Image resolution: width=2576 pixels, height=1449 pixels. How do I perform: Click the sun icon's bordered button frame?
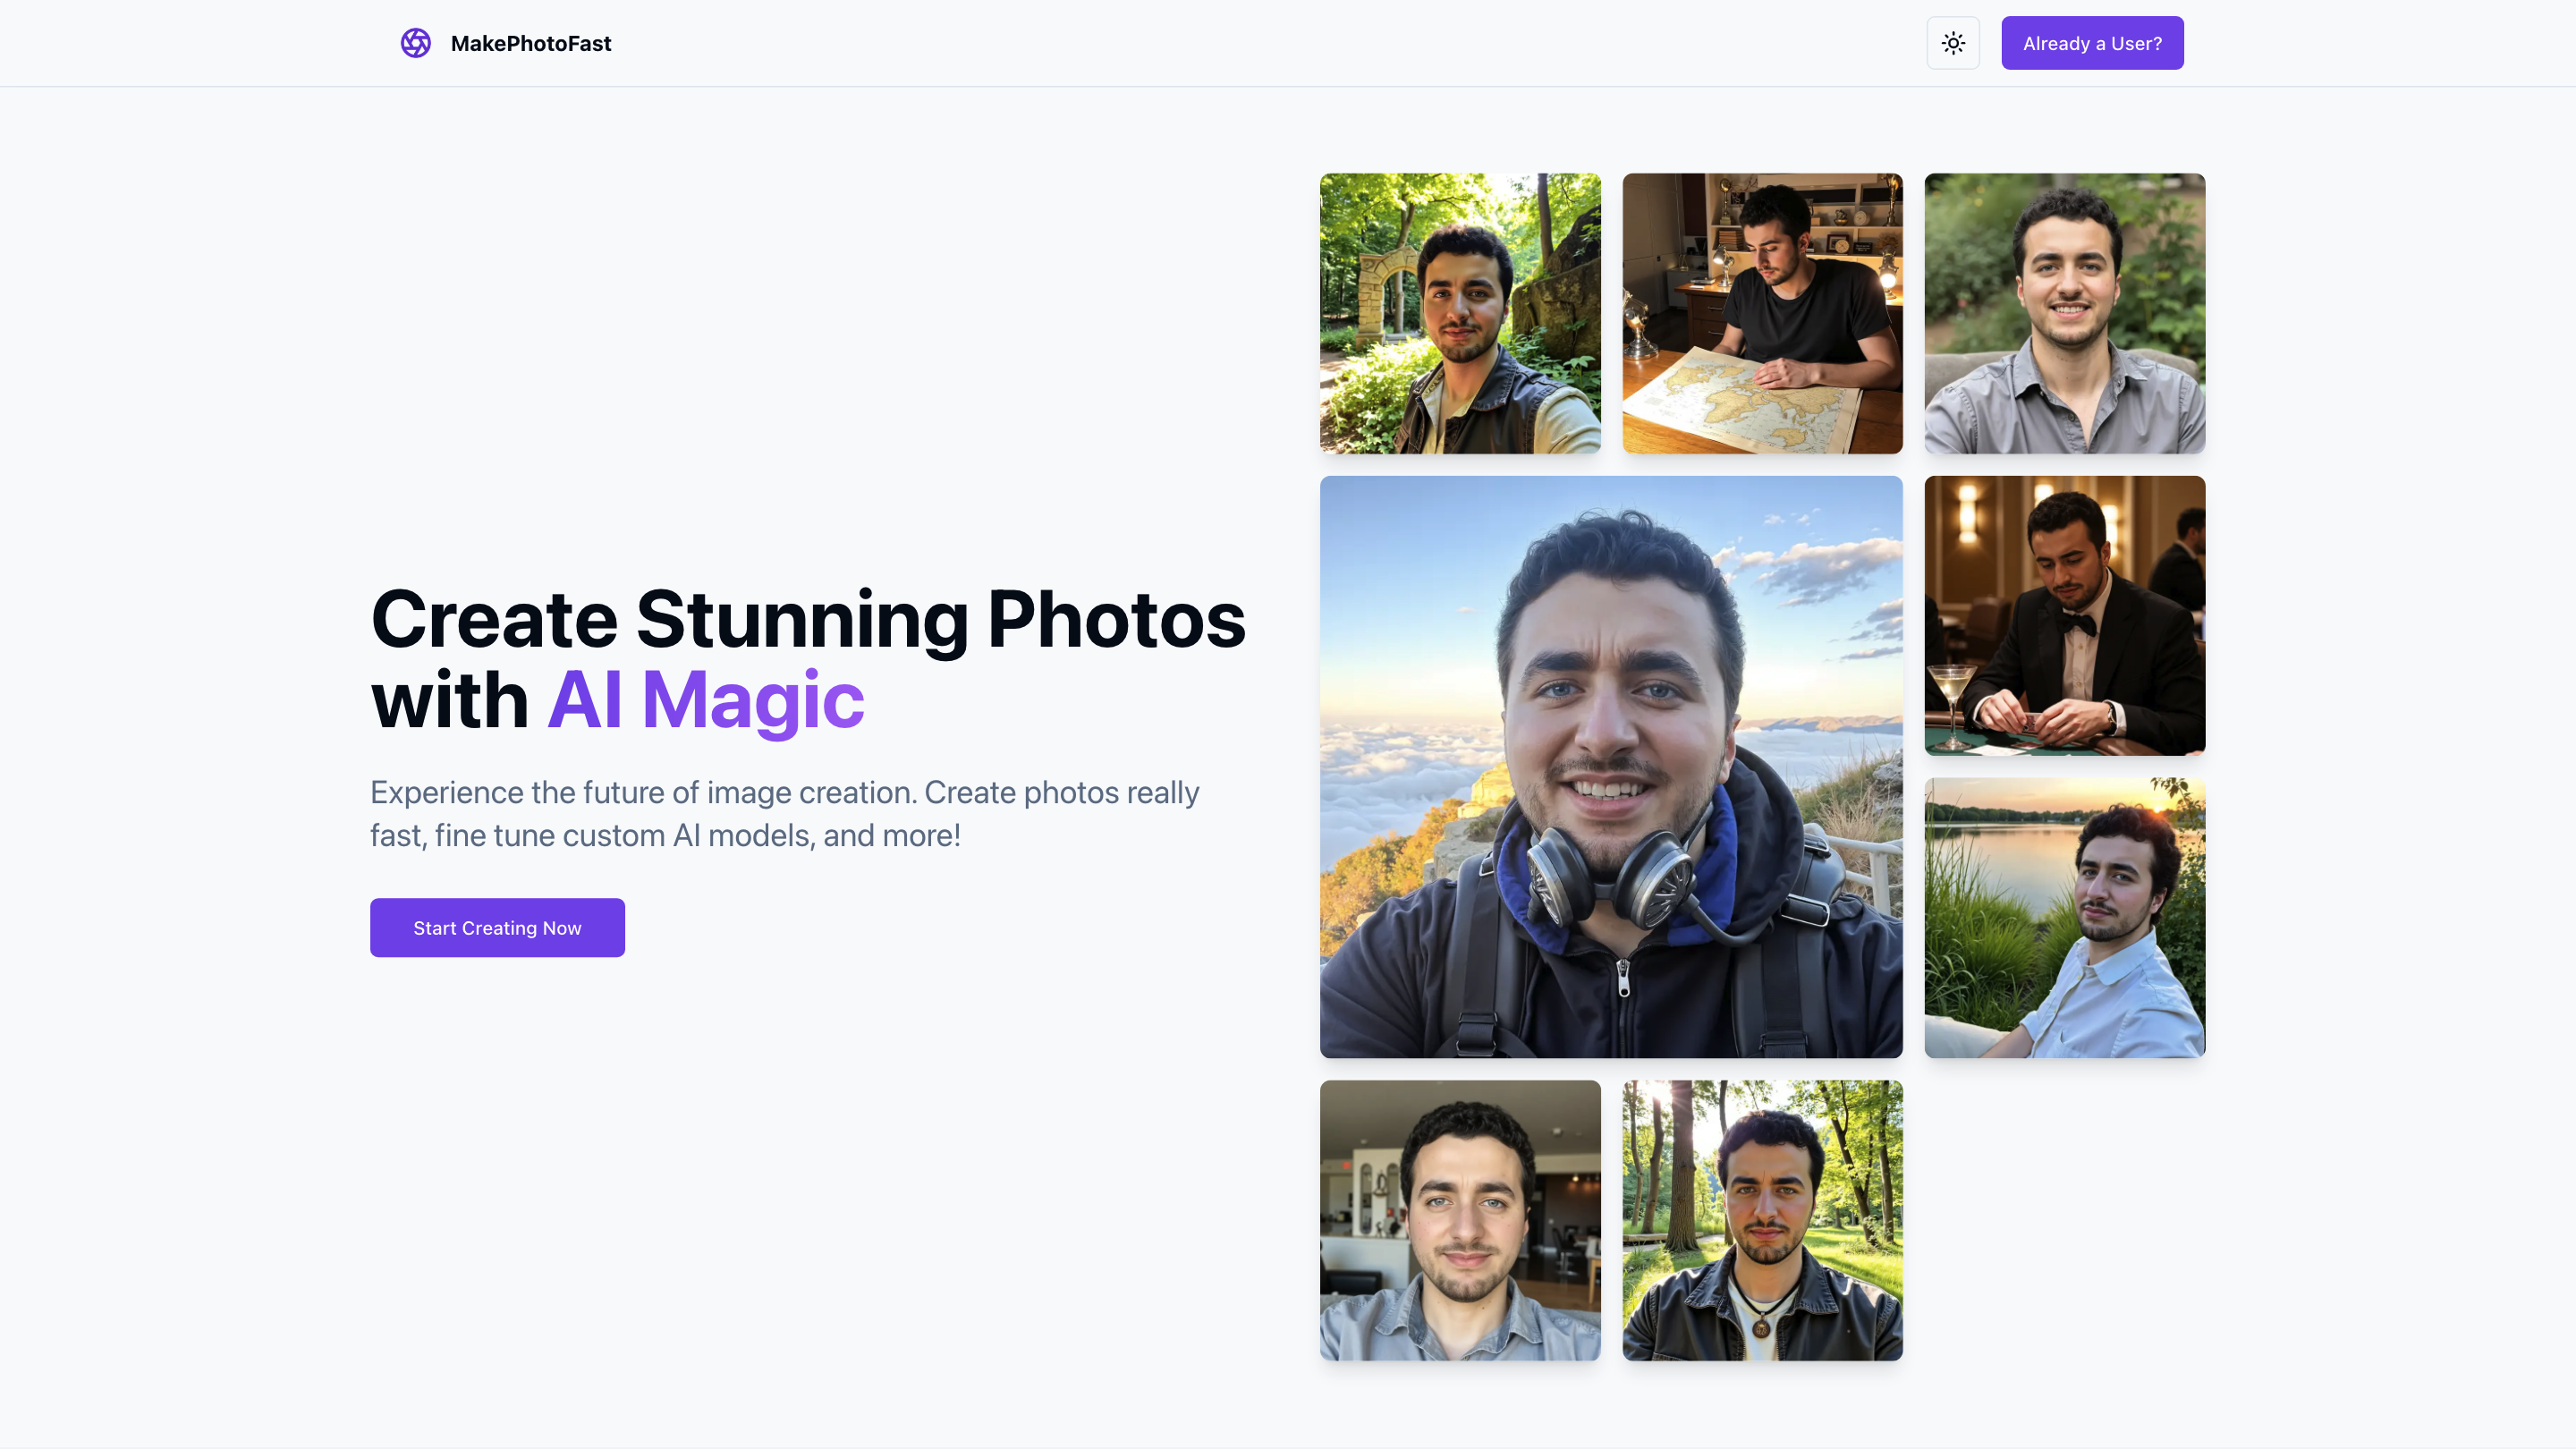coord(1953,42)
